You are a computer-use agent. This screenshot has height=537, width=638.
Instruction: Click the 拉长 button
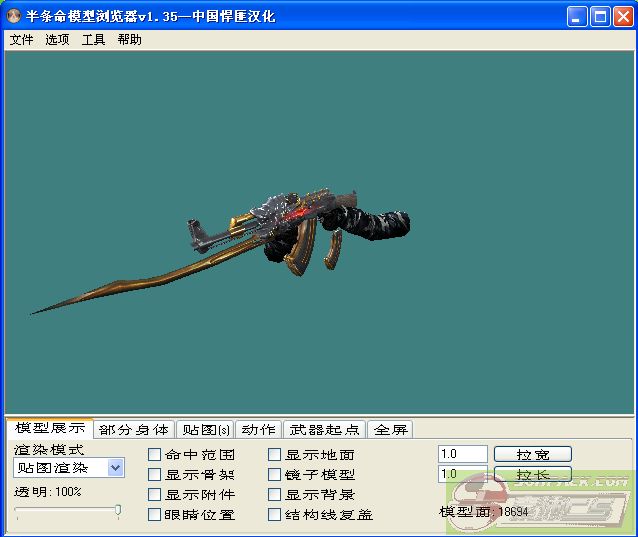(532, 475)
